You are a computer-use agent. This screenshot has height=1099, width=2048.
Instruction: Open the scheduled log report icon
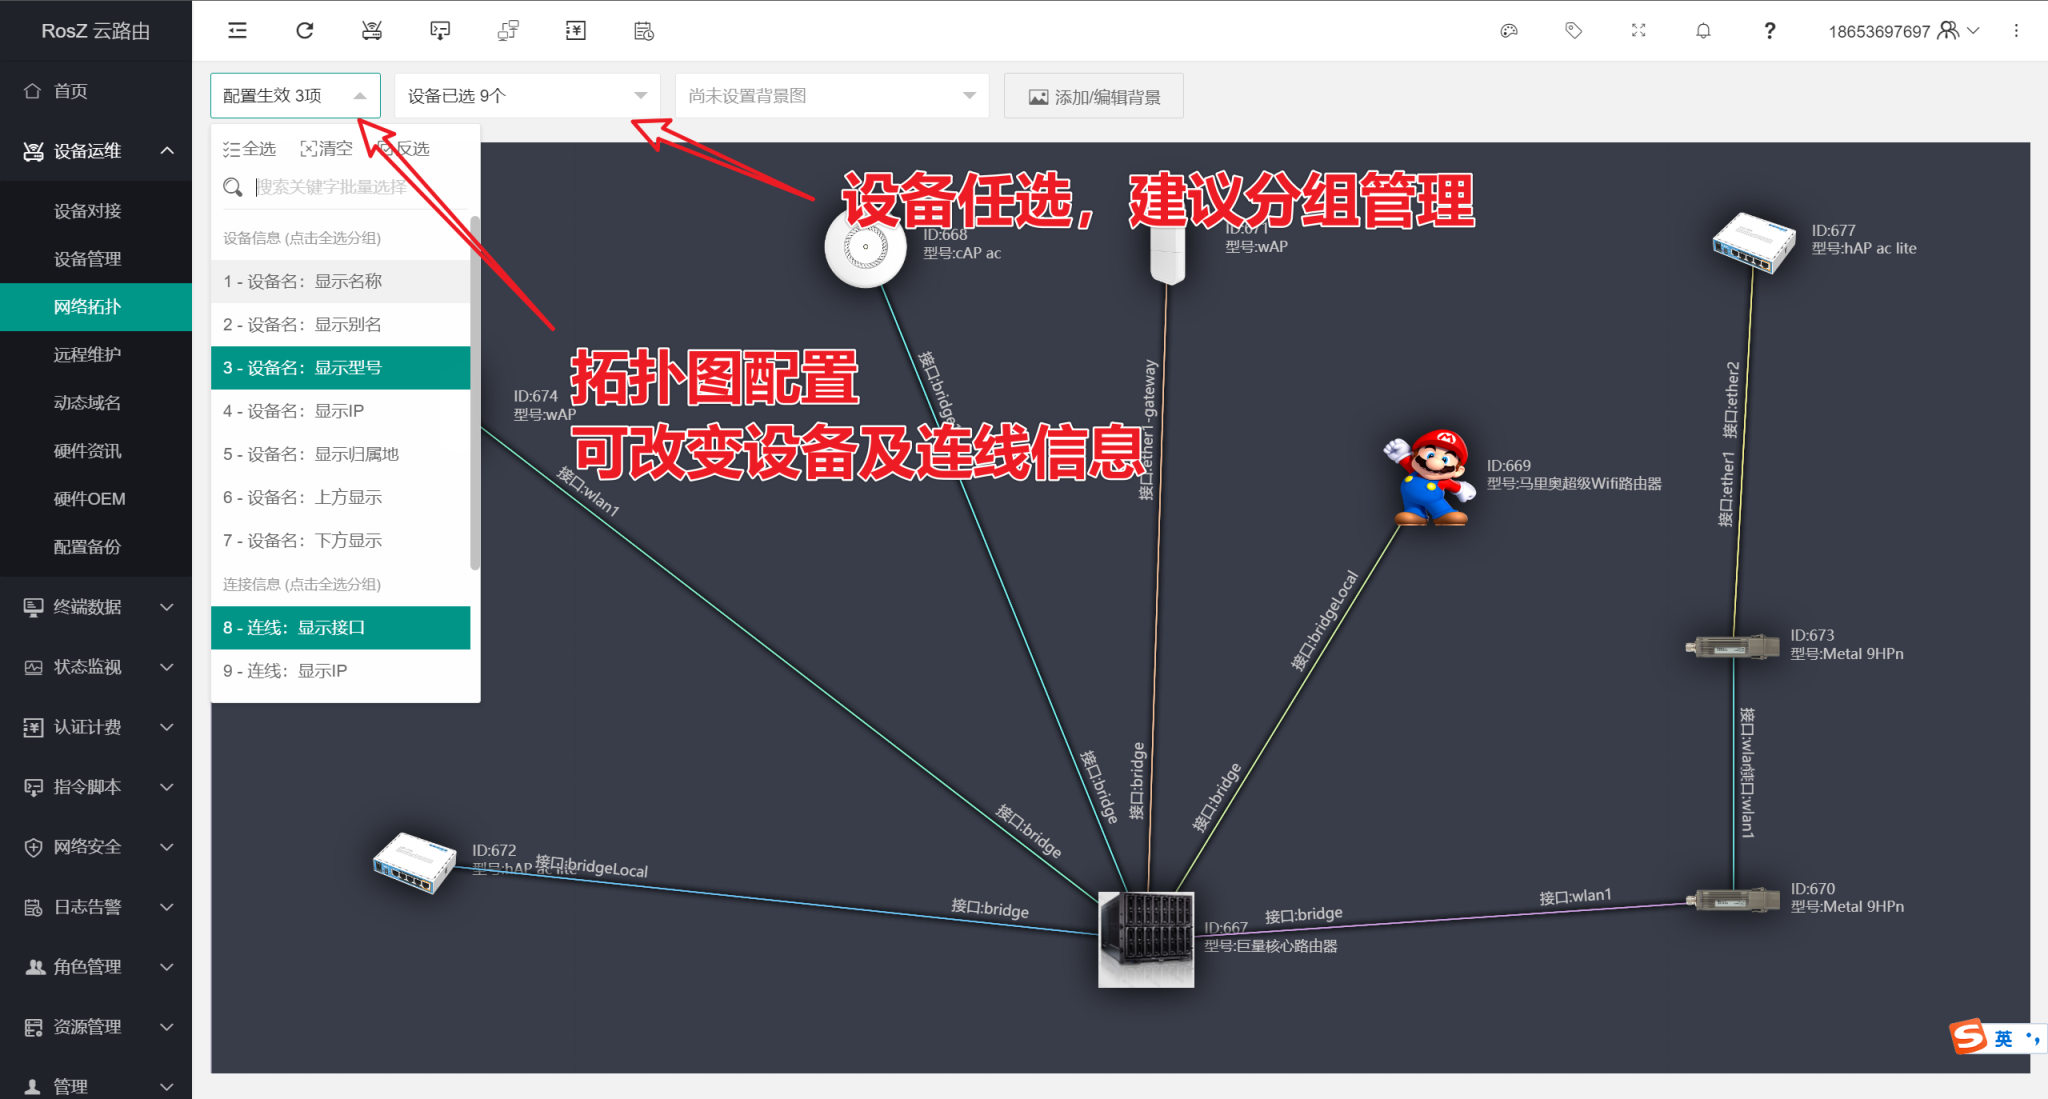coord(644,31)
